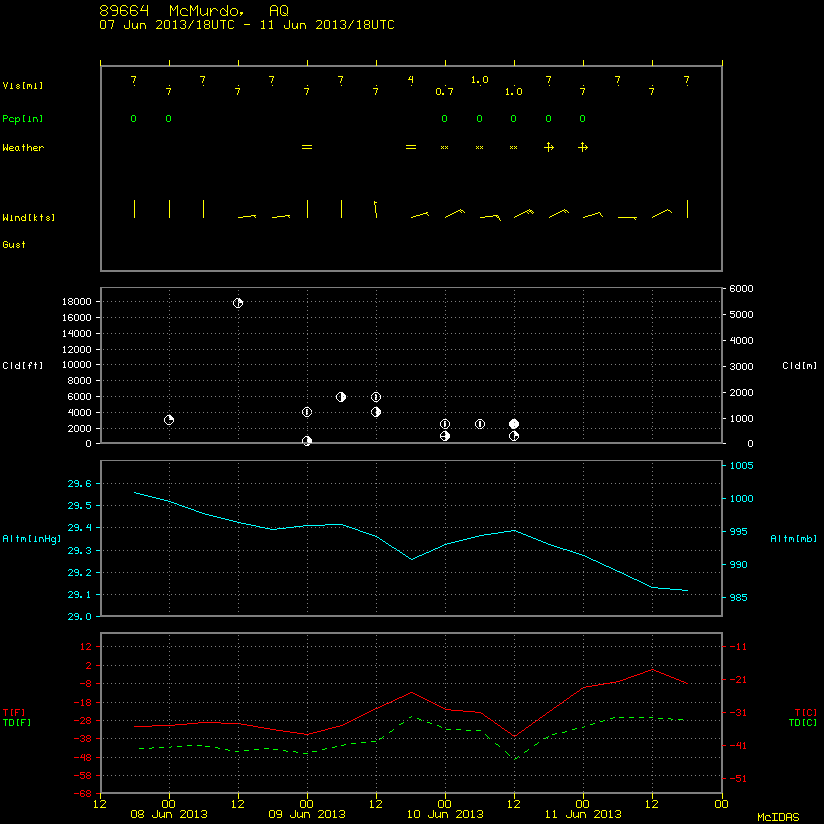The height and width of the screenshot is (824, 824).
Task: Select the first wind barb in the Wind row
Action: coord(135,209)
